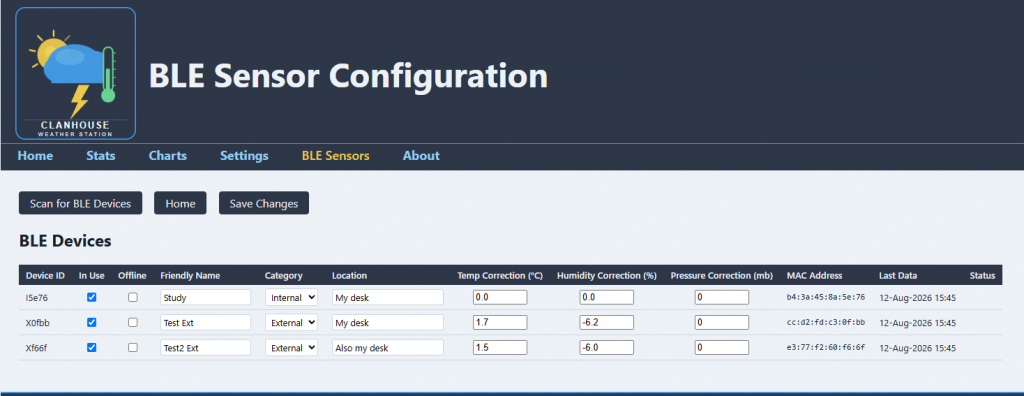The height and width of the screenshot is (396, 1024).
Task: Click Scan for BLE Devices button
Action: click(x=80, y=203)
